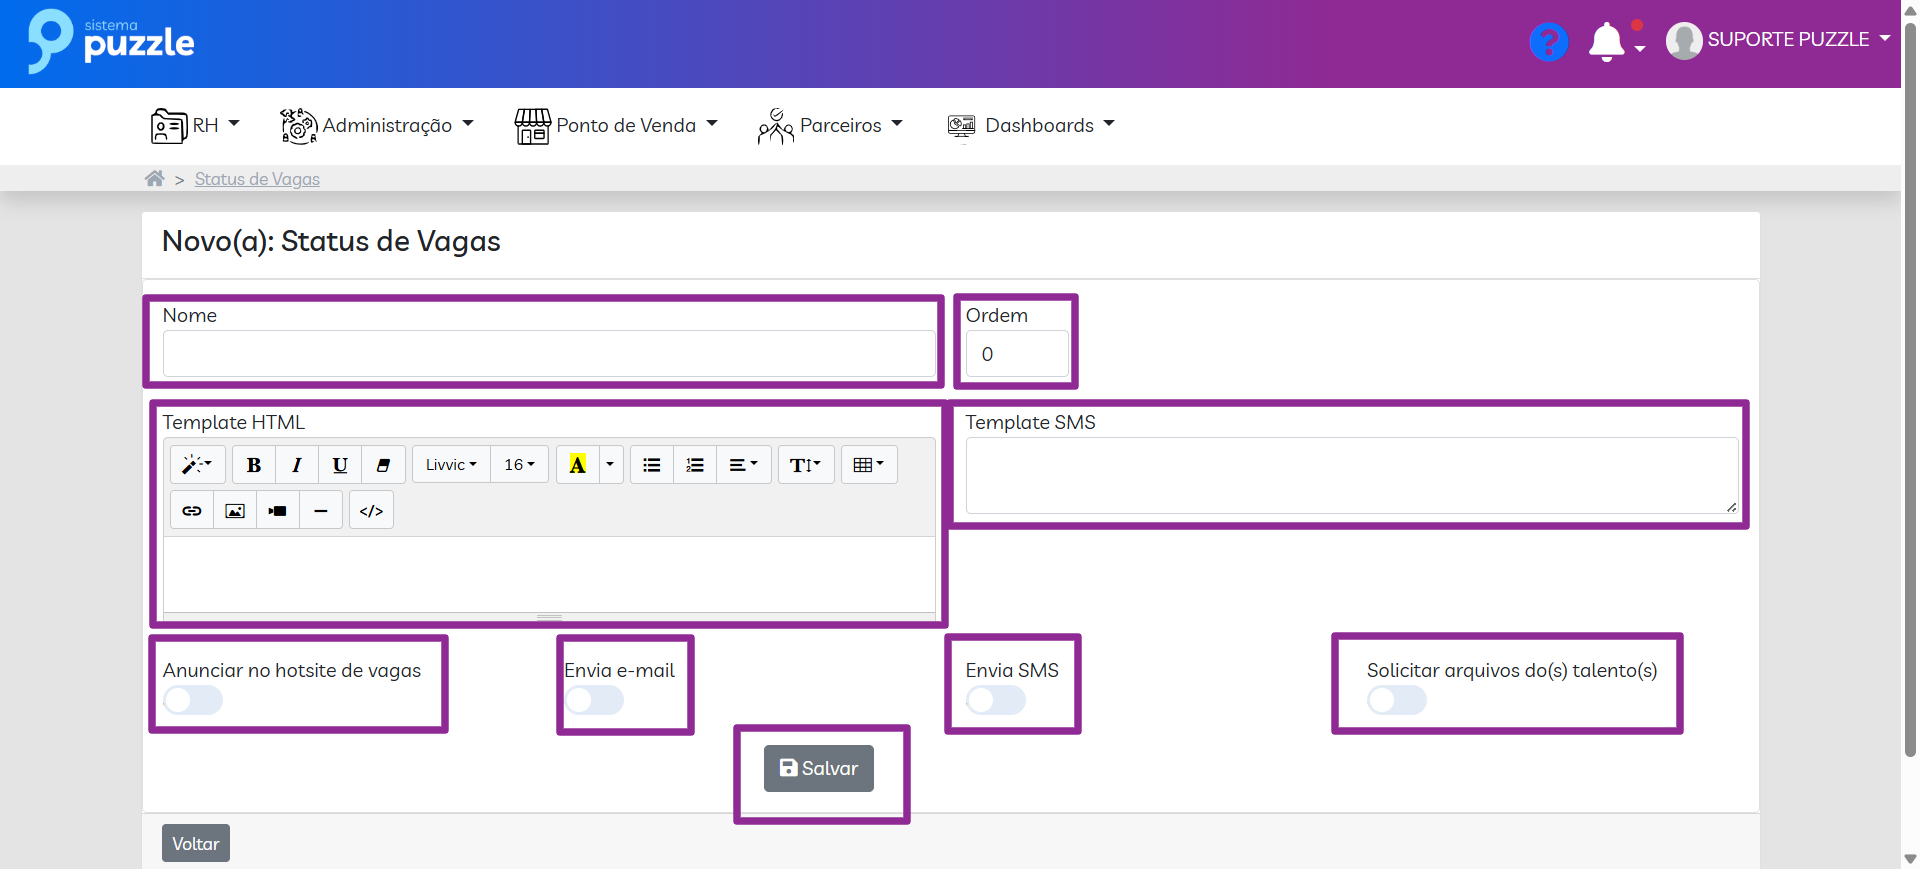1920x869 pixels.
Task: Open the Ponto de Venda menu
Action: 616,126
